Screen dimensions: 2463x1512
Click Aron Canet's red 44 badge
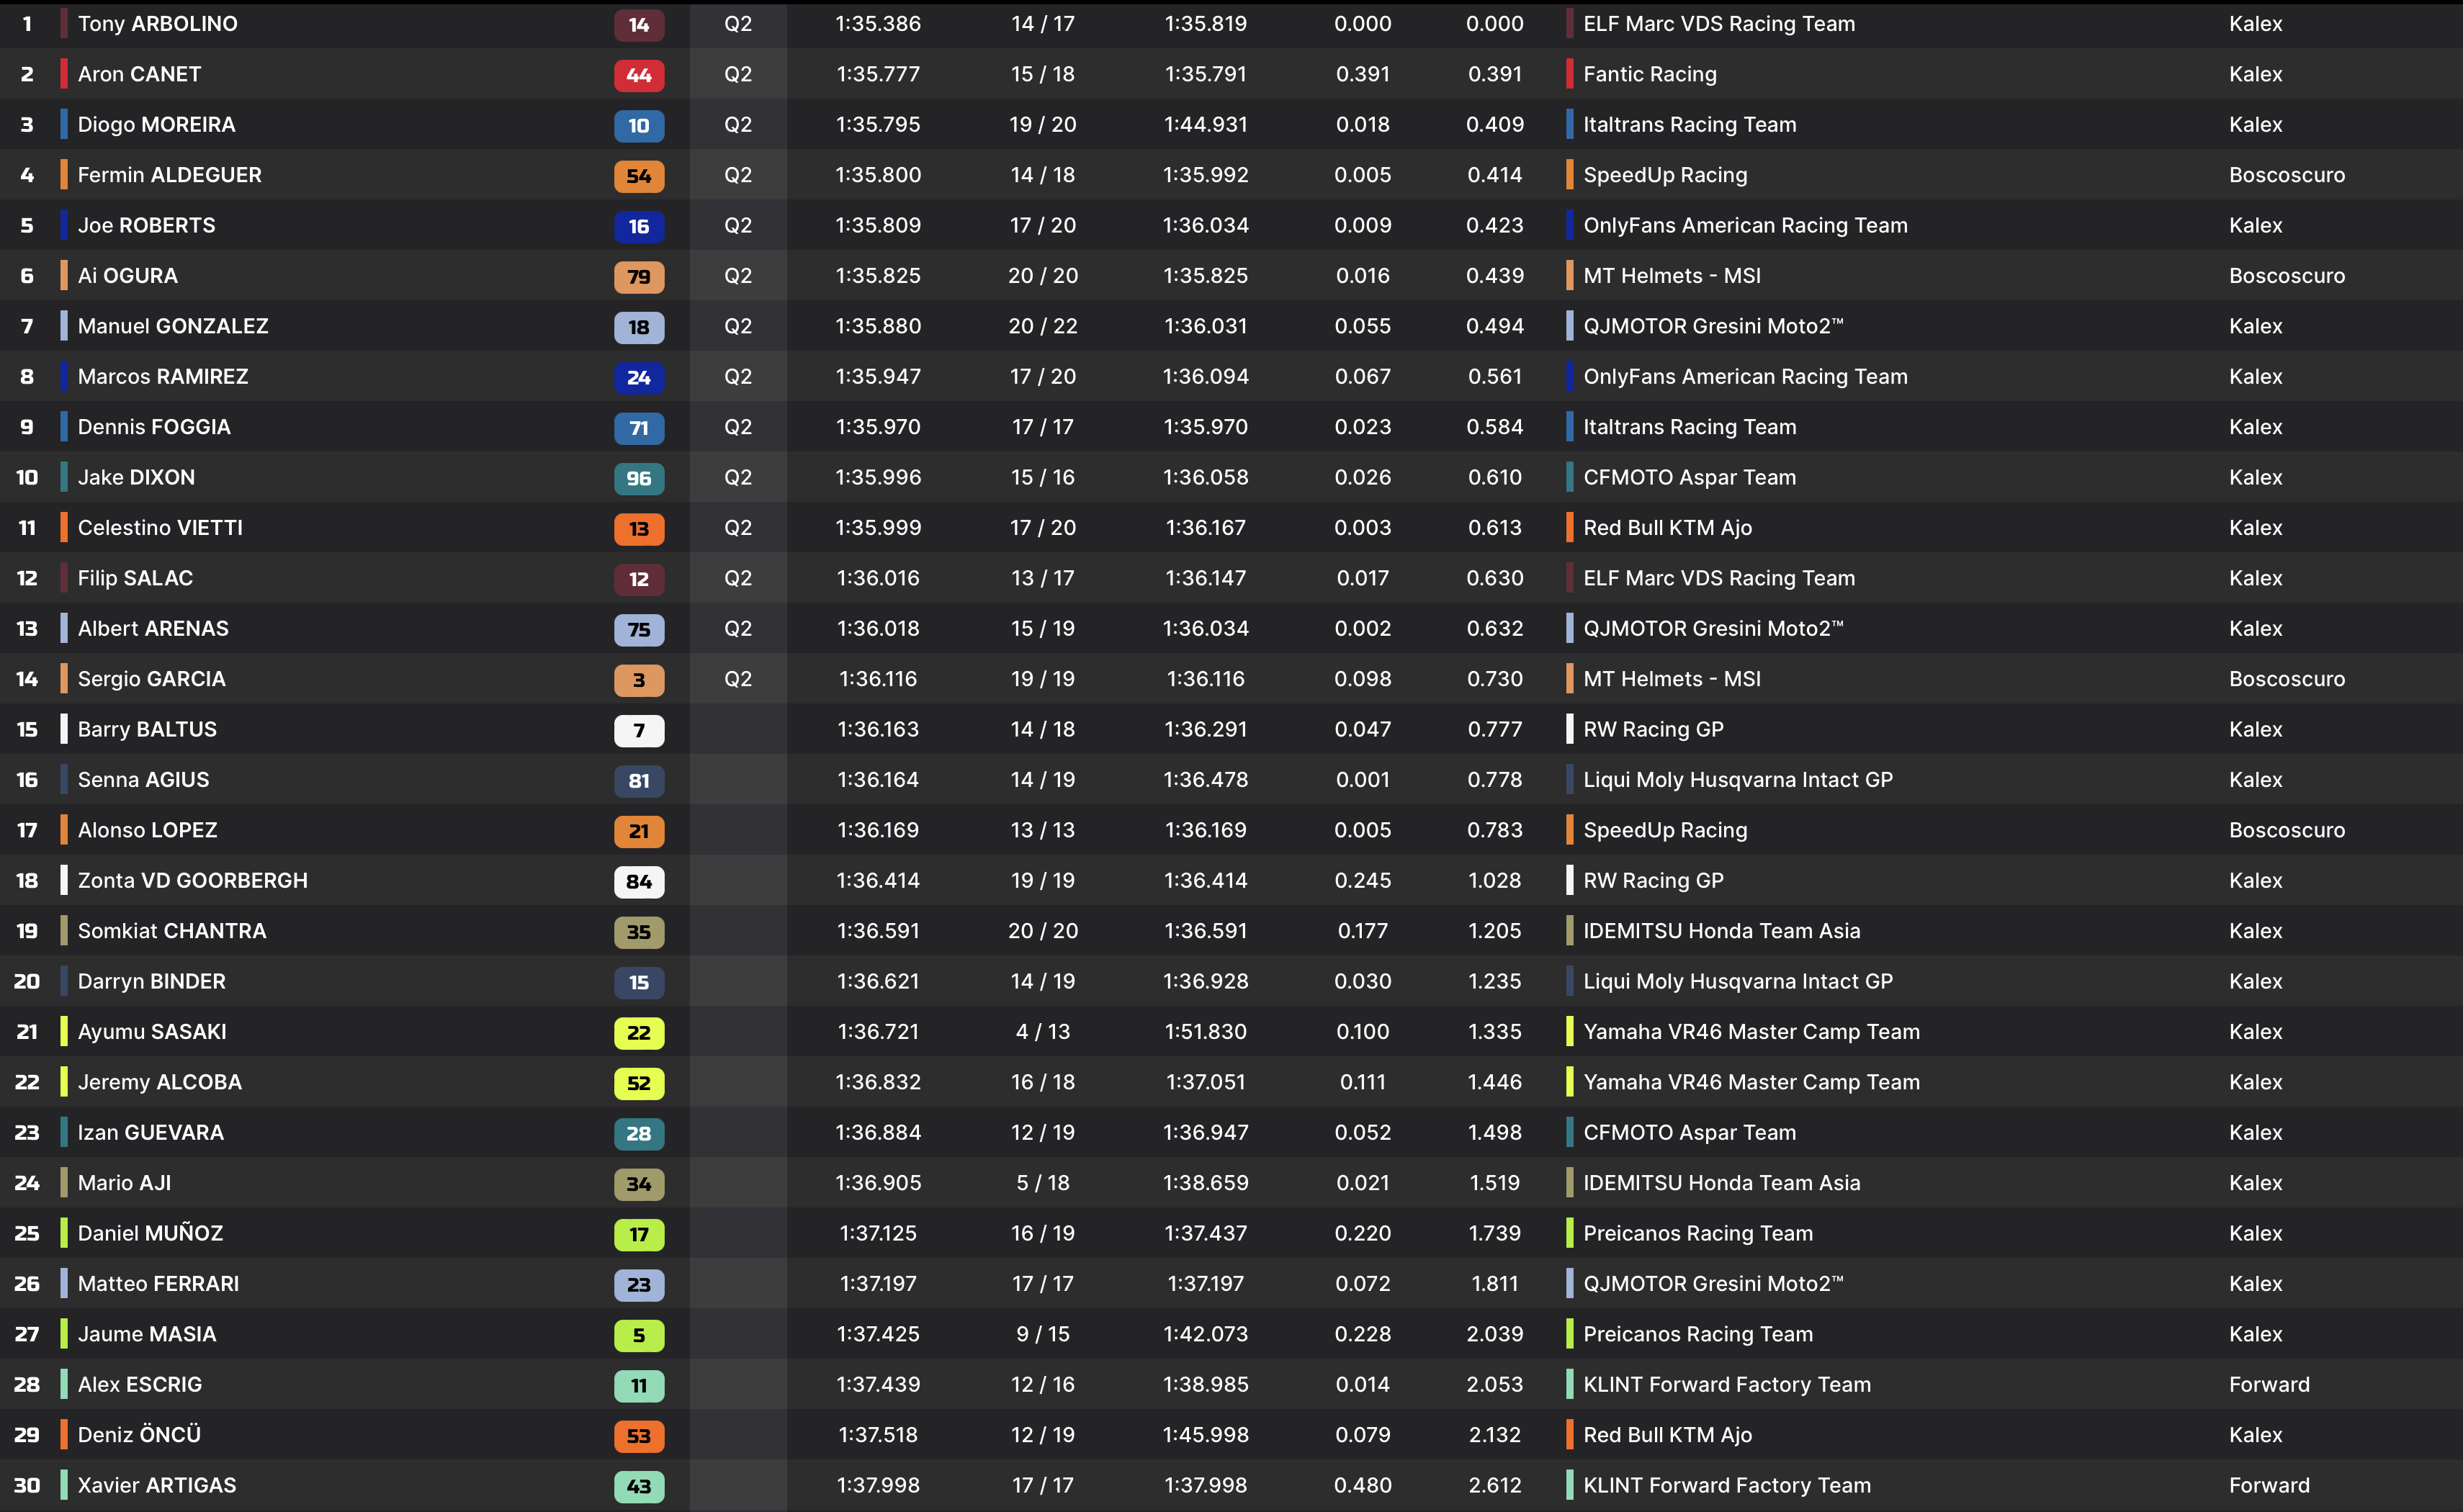638,75
